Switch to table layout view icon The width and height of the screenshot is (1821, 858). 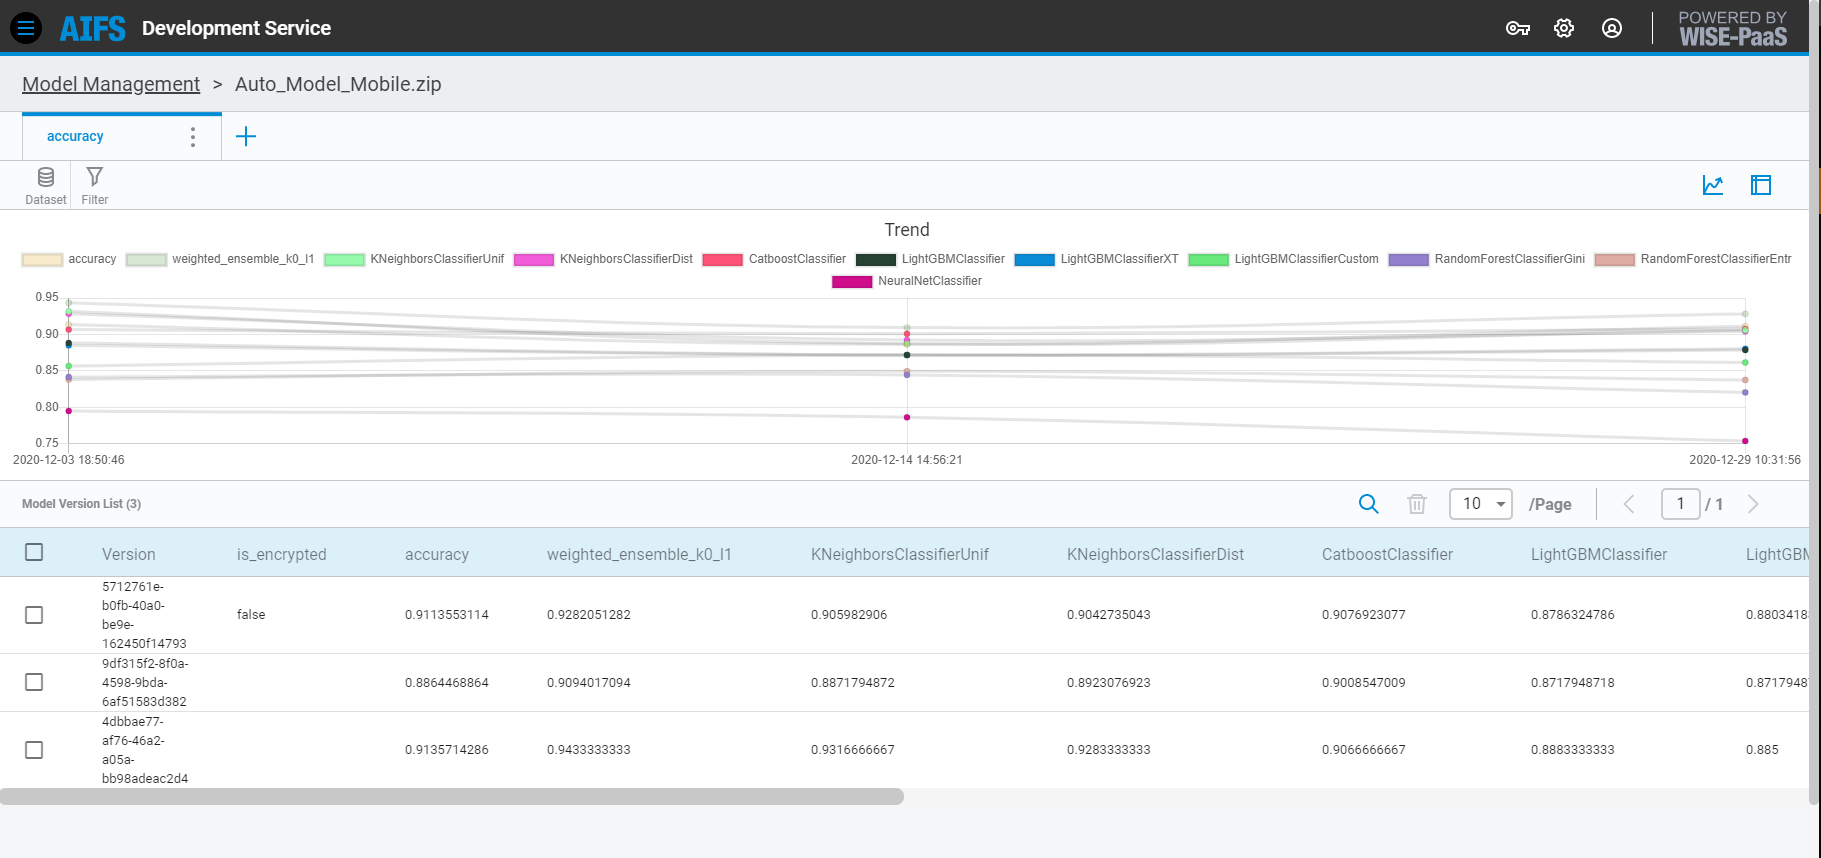1761,185
